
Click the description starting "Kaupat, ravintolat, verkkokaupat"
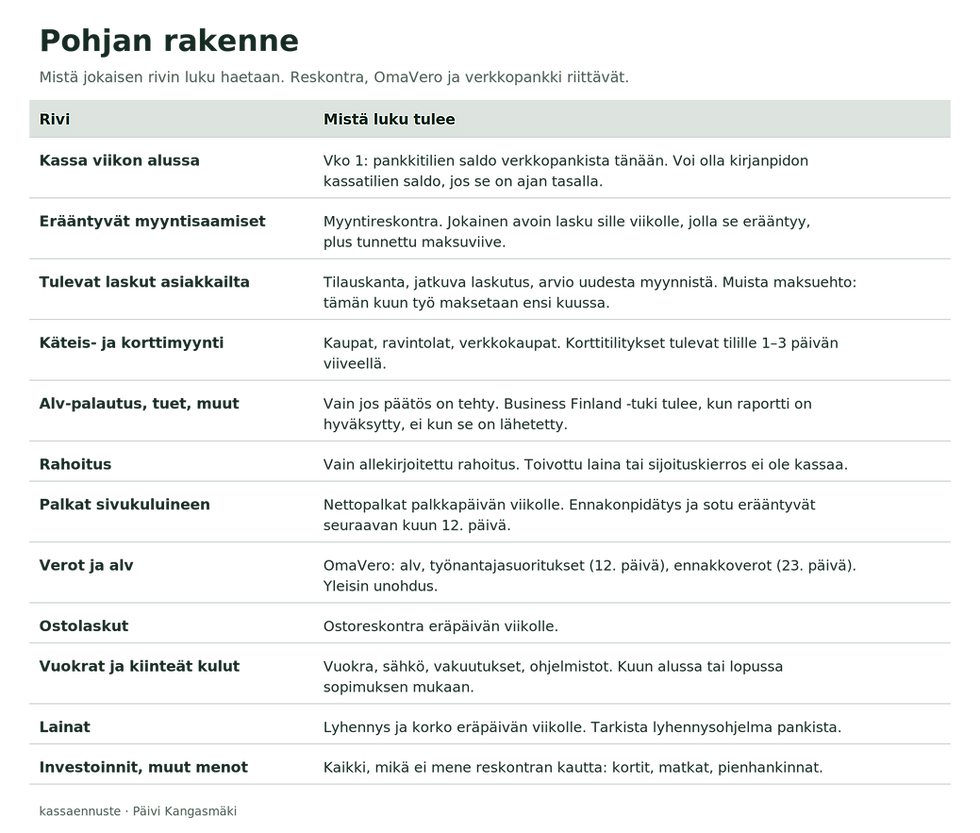(581, 352)
